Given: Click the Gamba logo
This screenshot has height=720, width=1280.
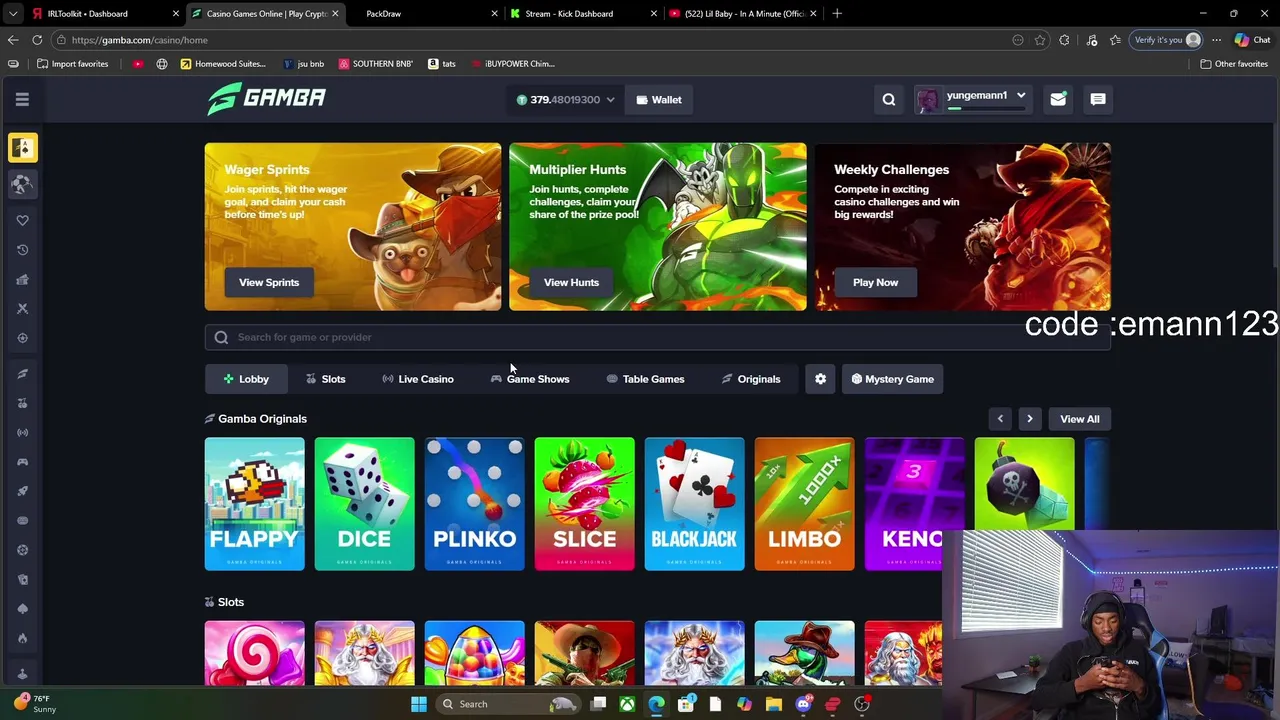Looking at the screenshot, I should [266, 98].
